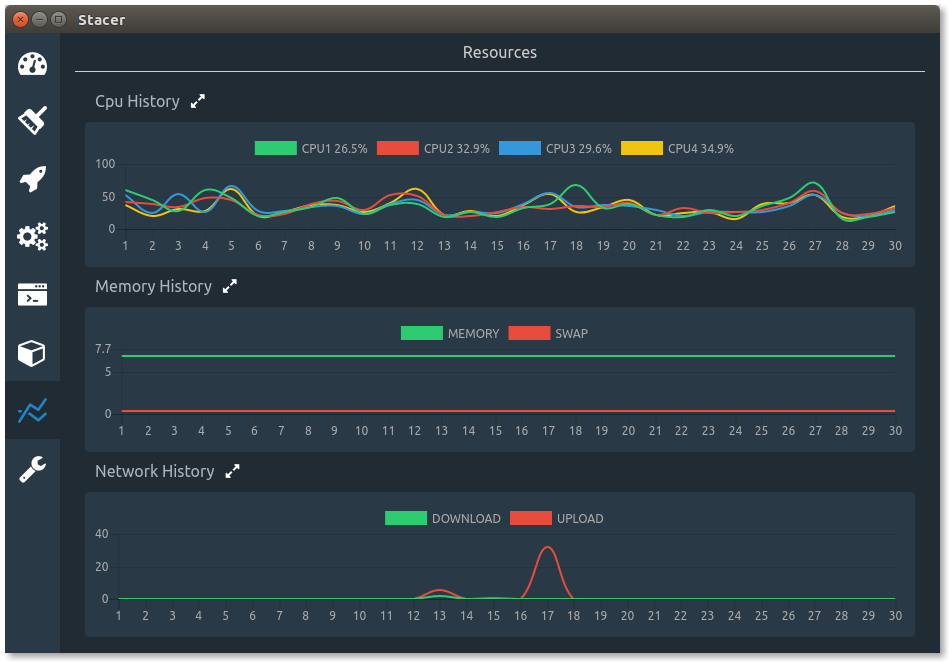Image resolution: width=949 pixels, height=662 pixels.
Task: Toggle CPU1 green legend swatch
Action: pyautogui.click(x=275, y=148)
